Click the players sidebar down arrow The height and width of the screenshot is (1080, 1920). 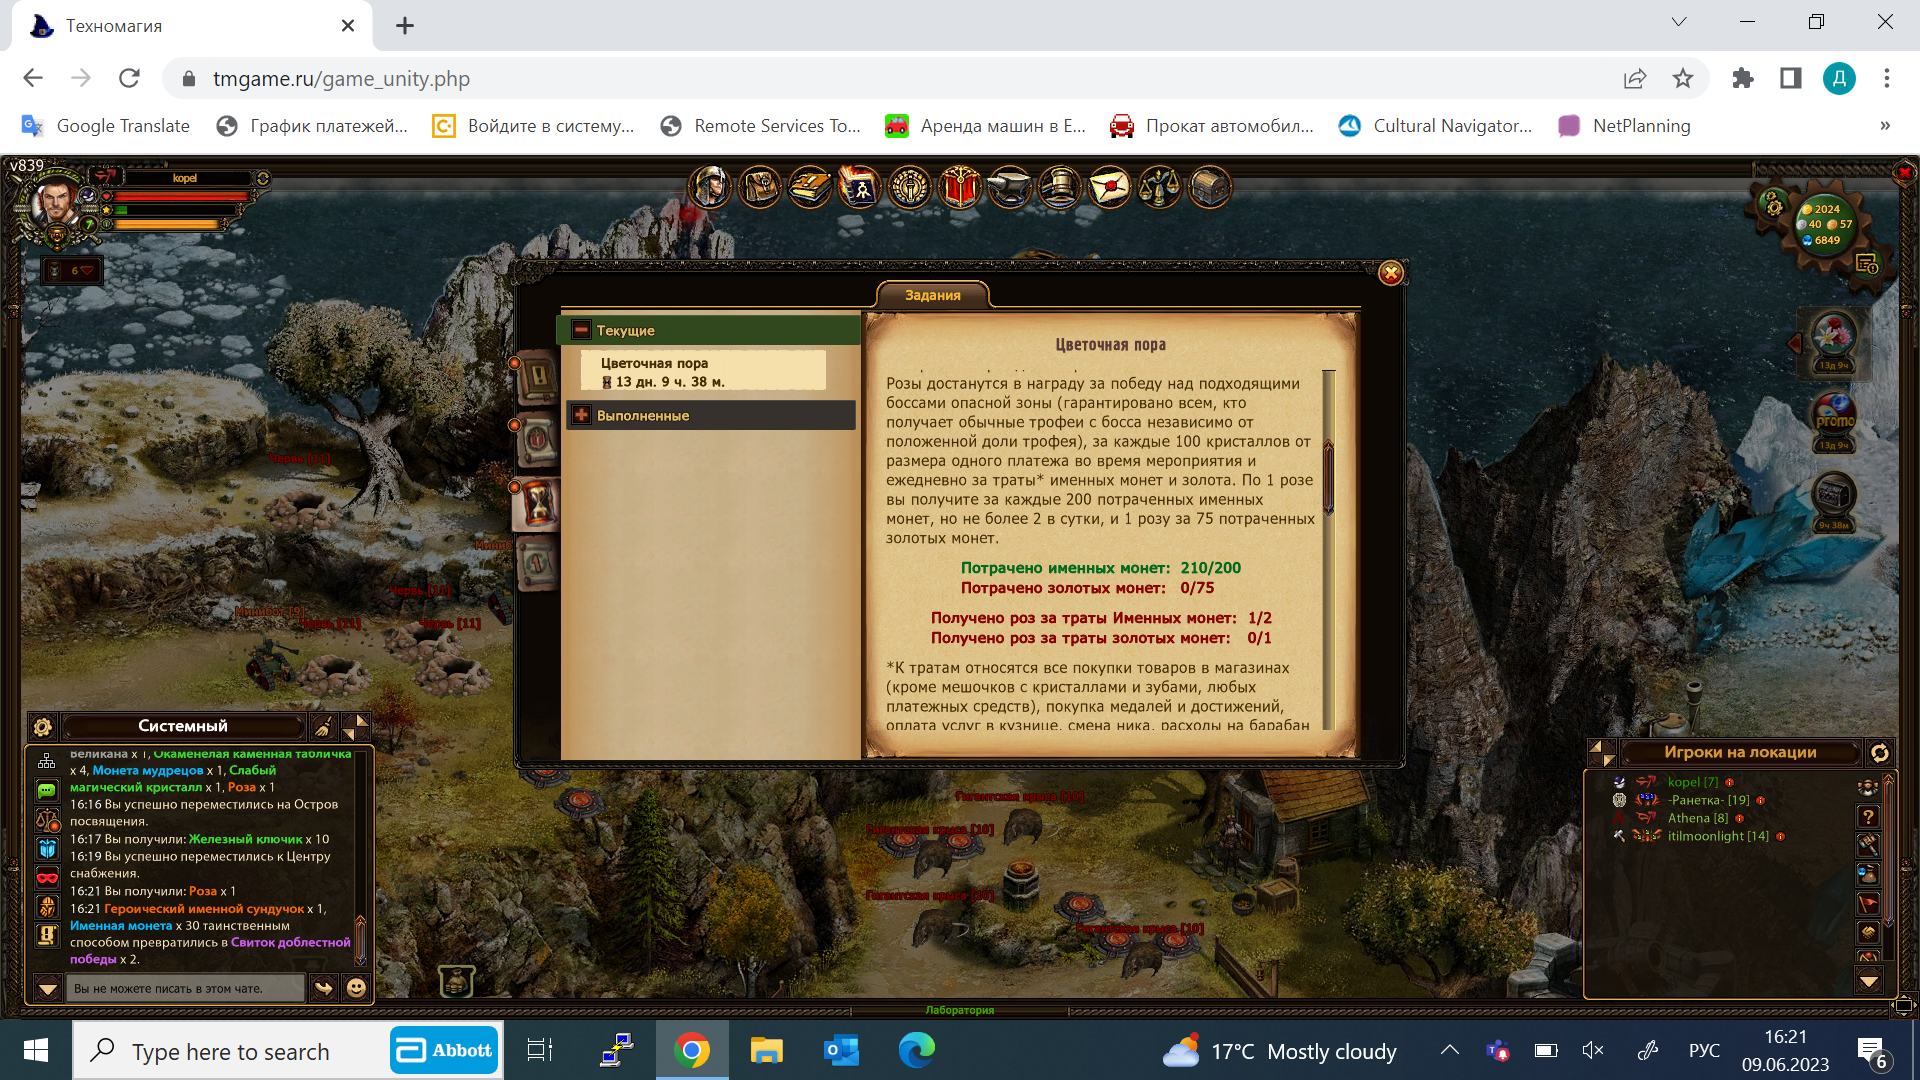point(1868,981)
